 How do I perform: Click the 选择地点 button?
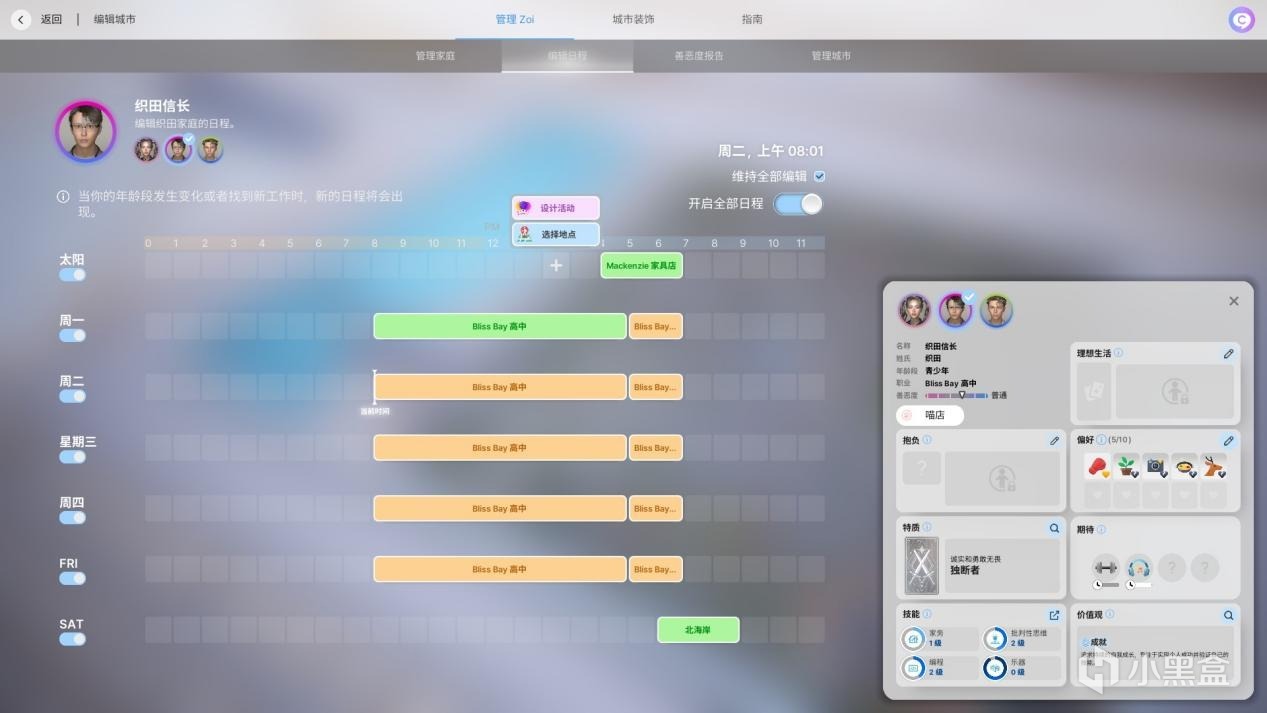coord(556,234)
